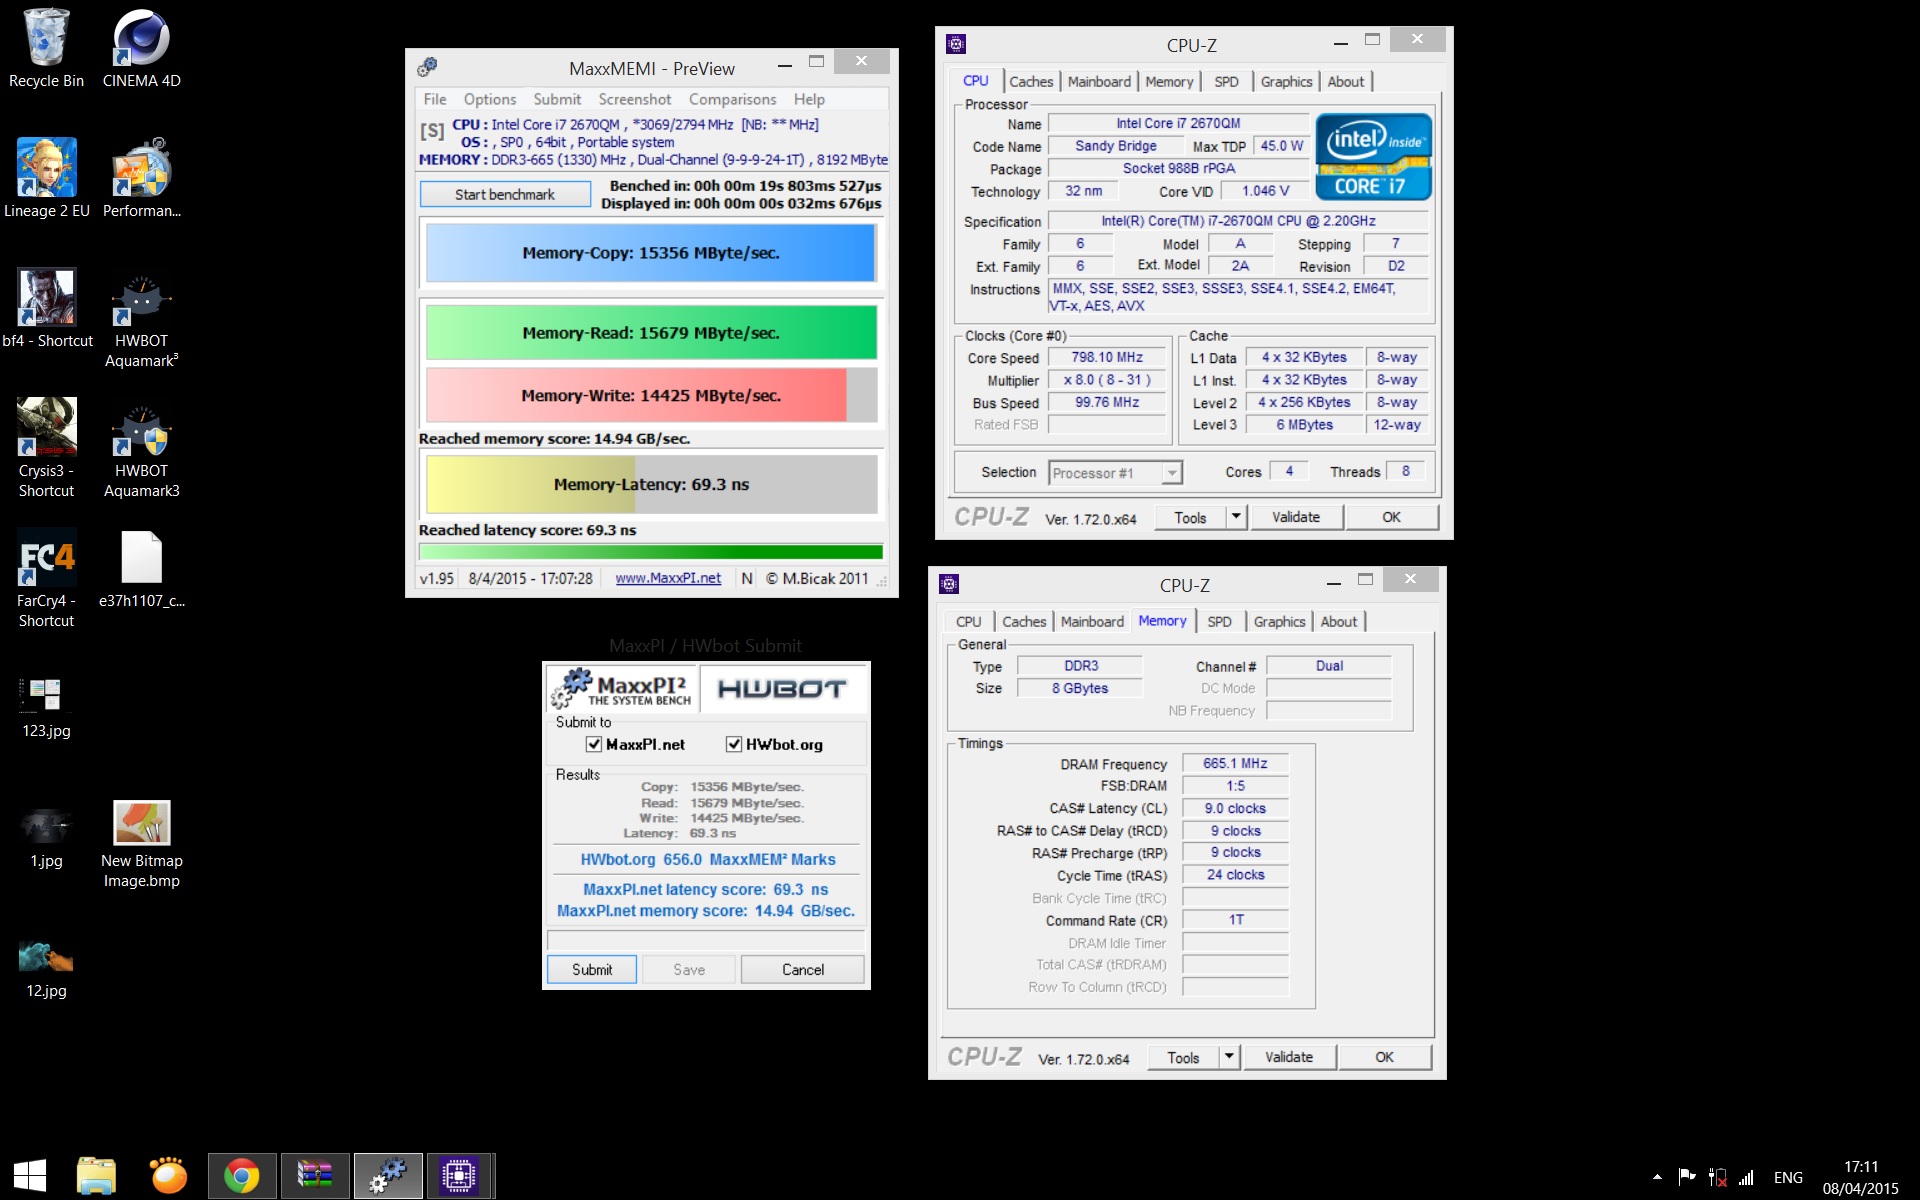Open Google Chrome from the taskbar

click(241, 1176)
